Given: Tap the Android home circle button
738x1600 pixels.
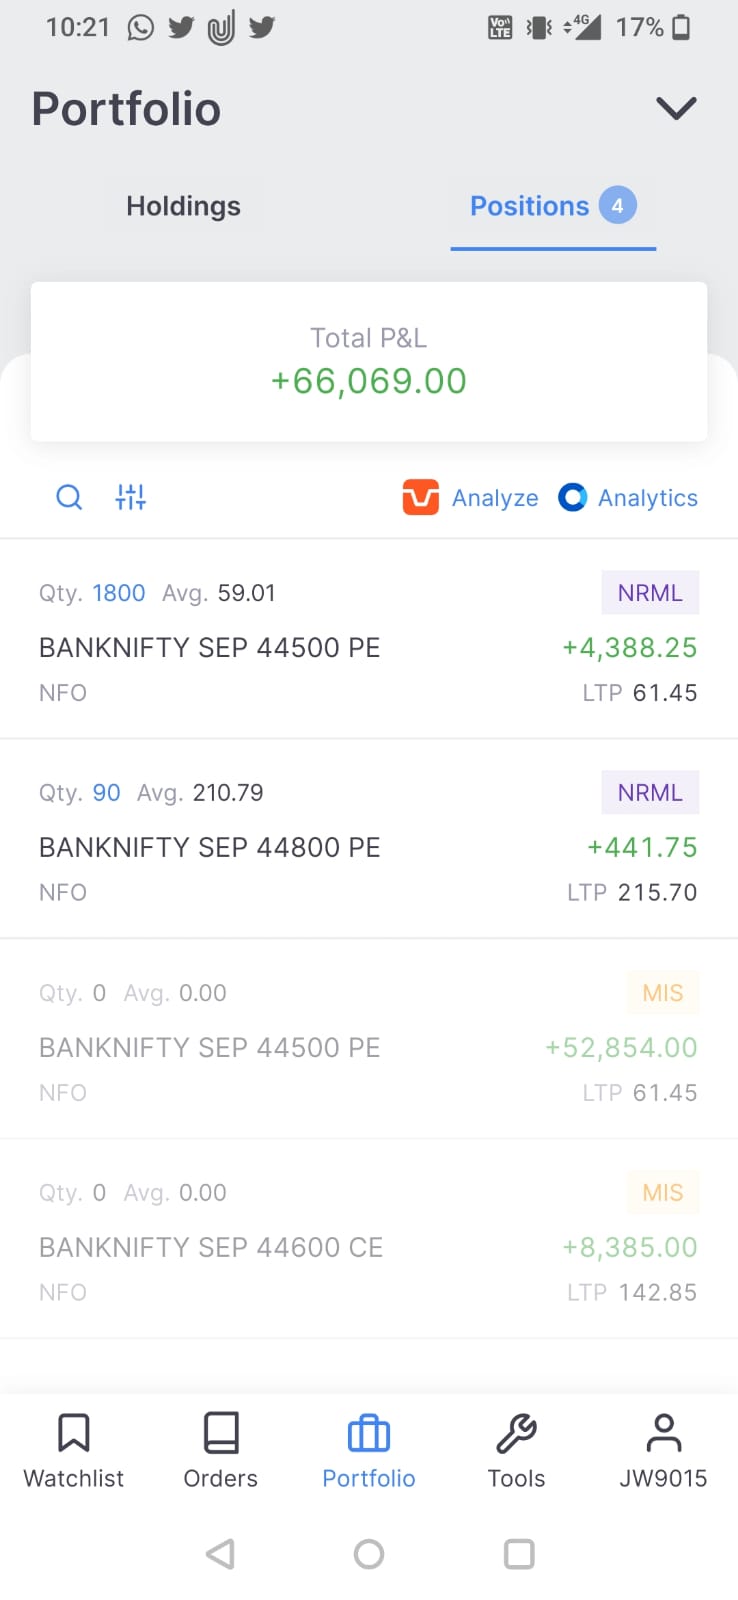Looking at the screenshot, I should (369, 1554).
